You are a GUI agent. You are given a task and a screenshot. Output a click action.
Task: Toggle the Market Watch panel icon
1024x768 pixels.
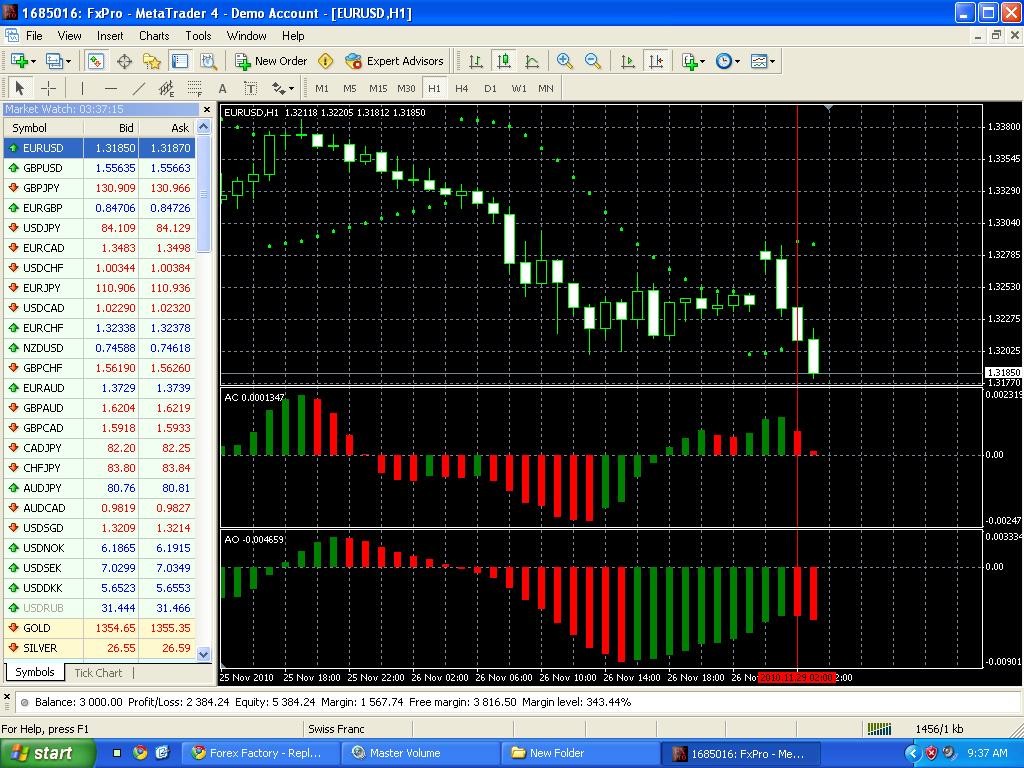(x=96, y=61)
